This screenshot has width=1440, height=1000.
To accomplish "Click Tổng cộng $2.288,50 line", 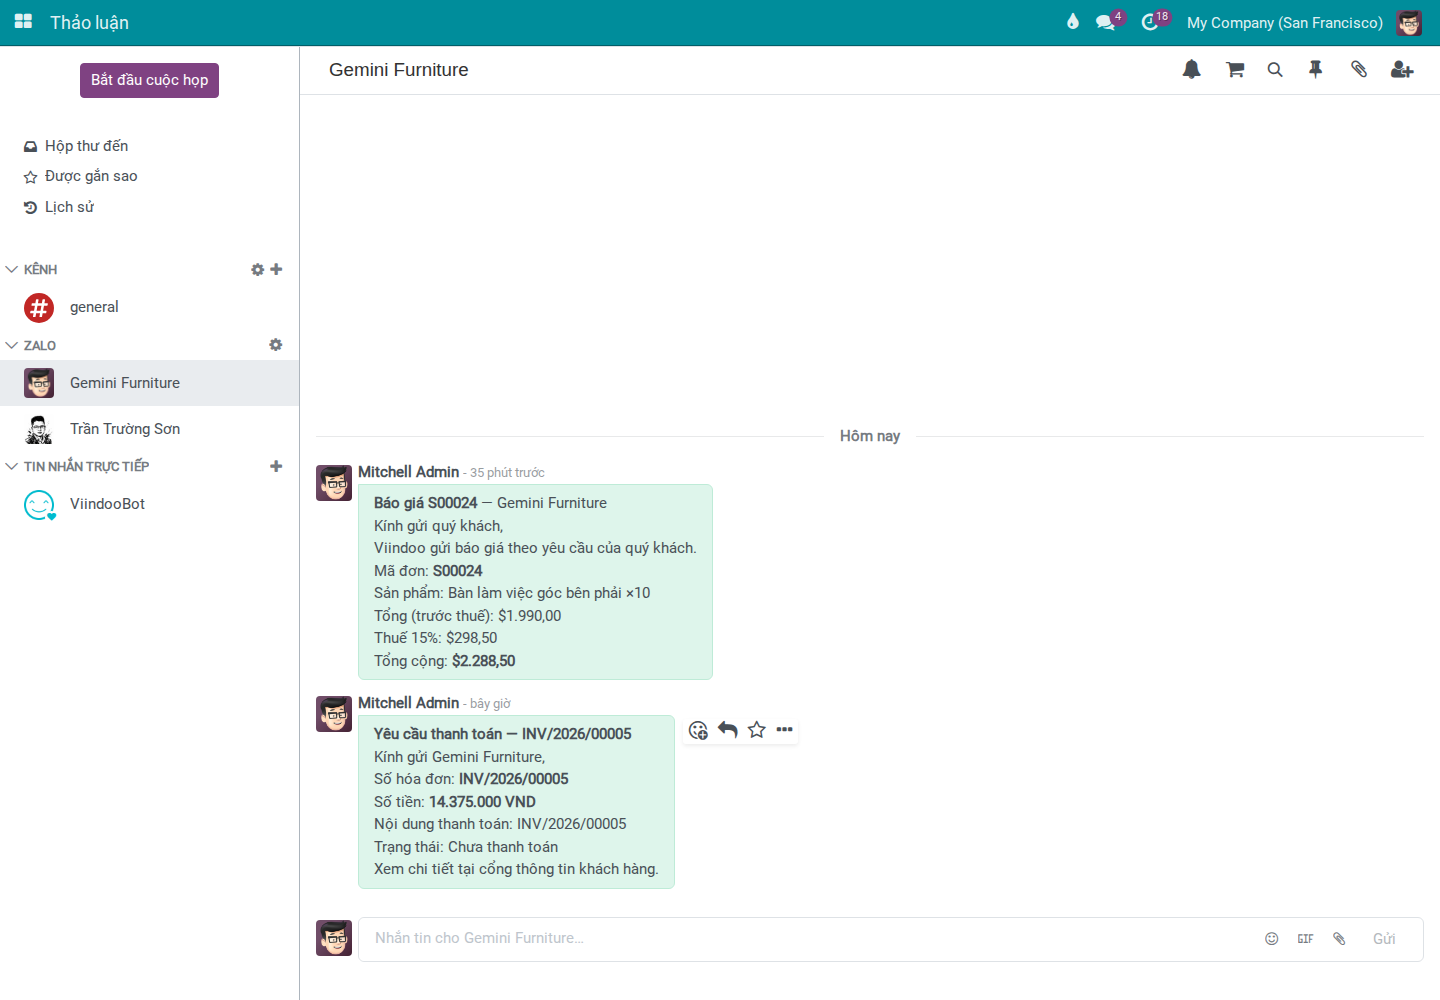I will pos(445,661).
